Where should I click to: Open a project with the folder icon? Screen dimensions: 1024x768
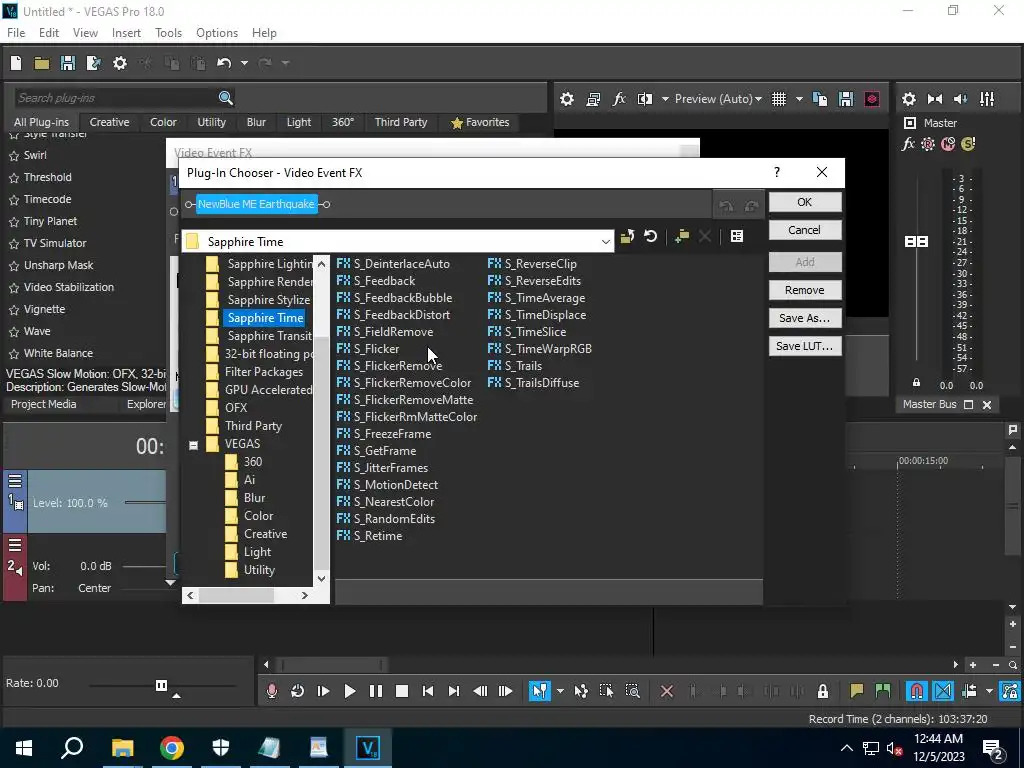click(42, 63)
